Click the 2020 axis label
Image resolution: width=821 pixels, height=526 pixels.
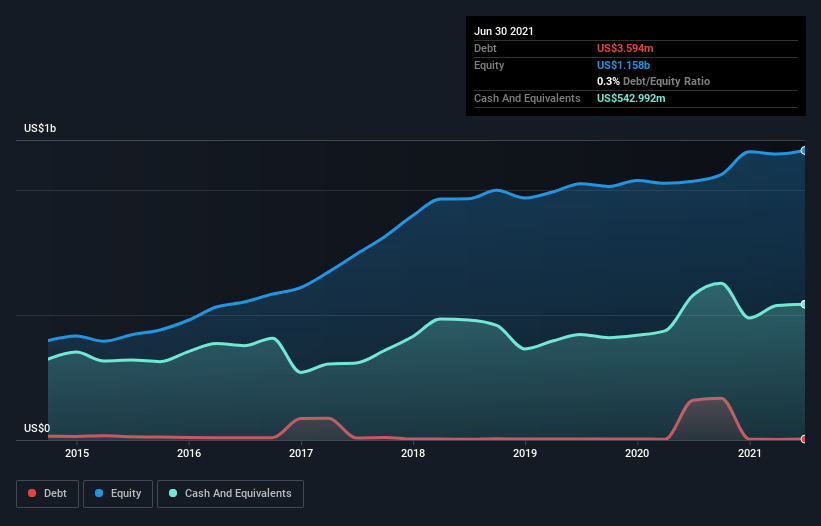point(637,453)
